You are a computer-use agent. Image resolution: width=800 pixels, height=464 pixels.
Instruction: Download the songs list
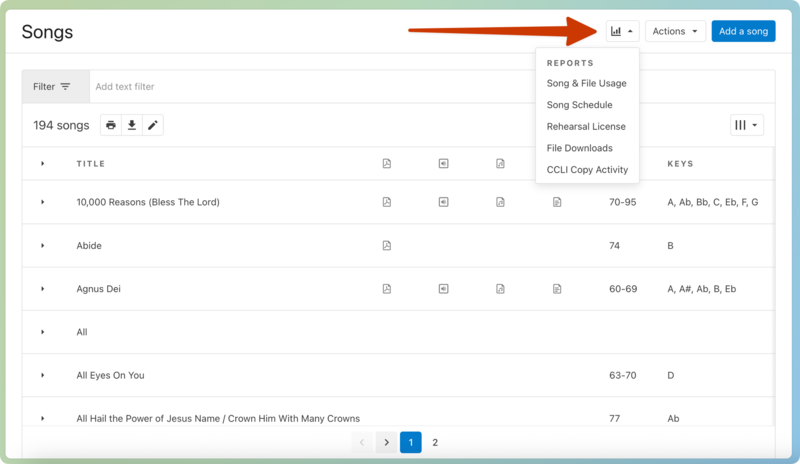(x=131, y=125)
